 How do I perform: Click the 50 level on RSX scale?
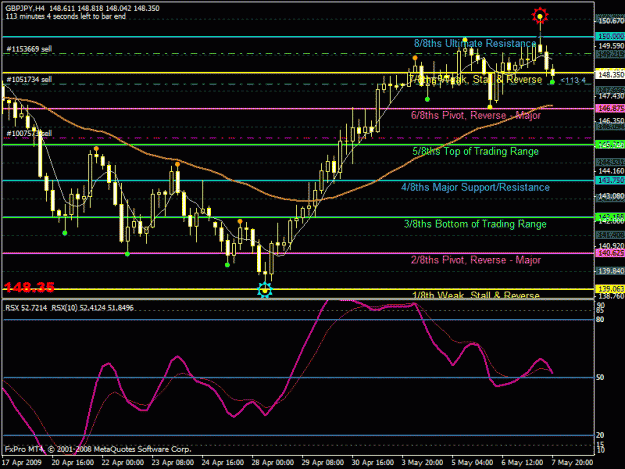pos(600,377)
